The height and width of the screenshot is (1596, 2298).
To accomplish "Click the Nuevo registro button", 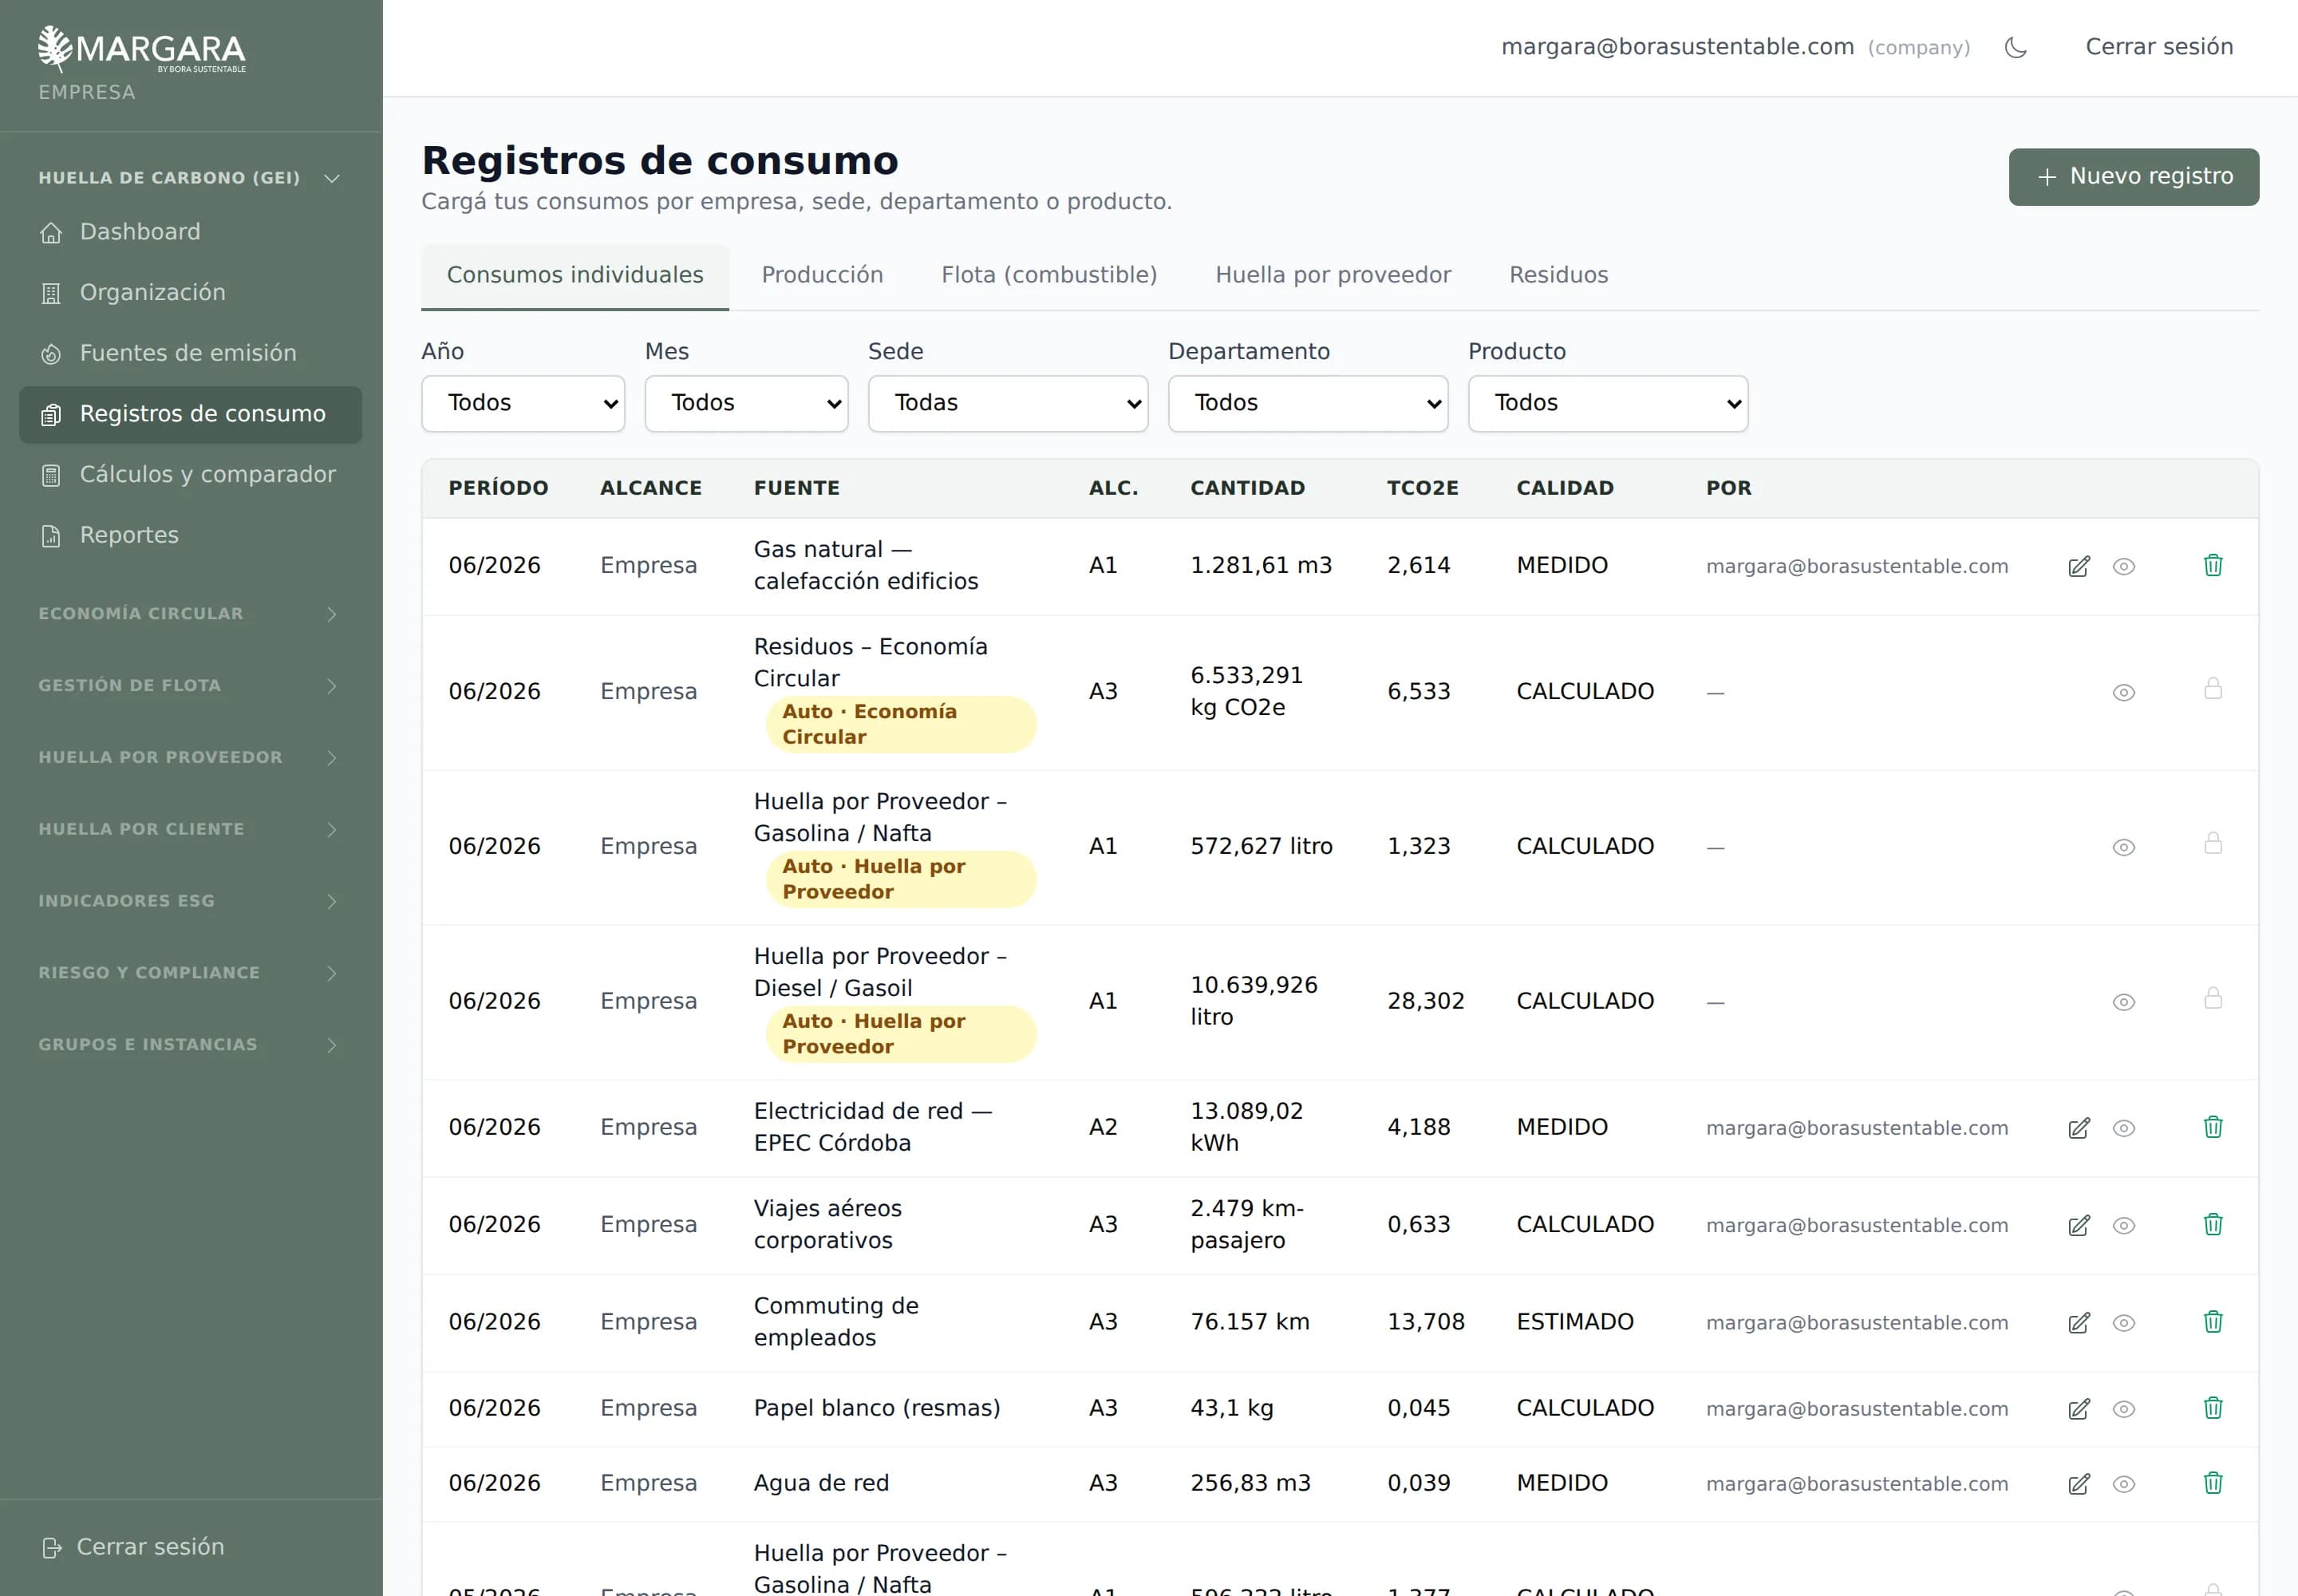I will tap(2133, 177).
